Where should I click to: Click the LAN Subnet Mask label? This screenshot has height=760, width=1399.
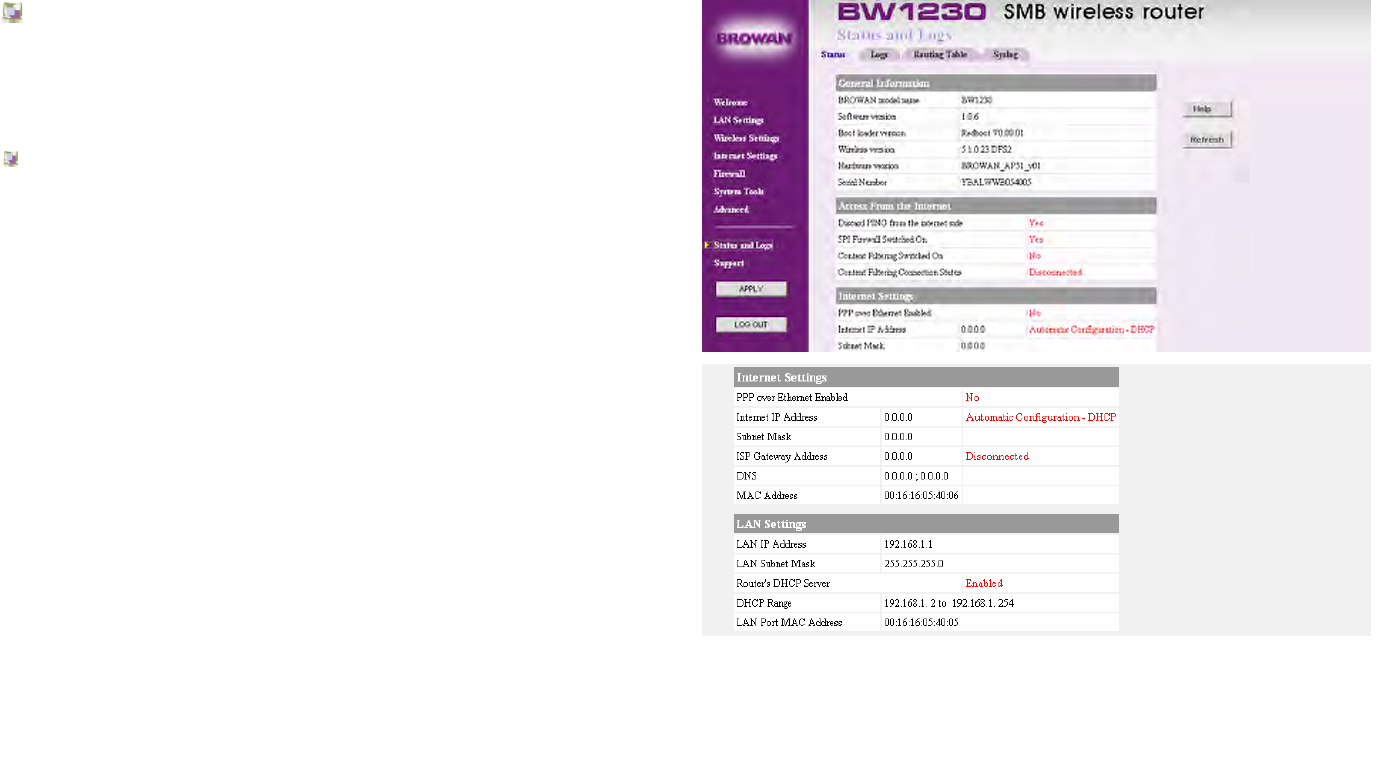[776, 564]
